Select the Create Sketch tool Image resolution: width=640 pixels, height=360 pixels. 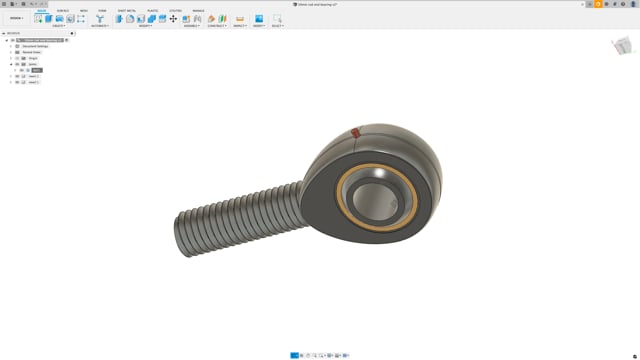coord(38,19)
